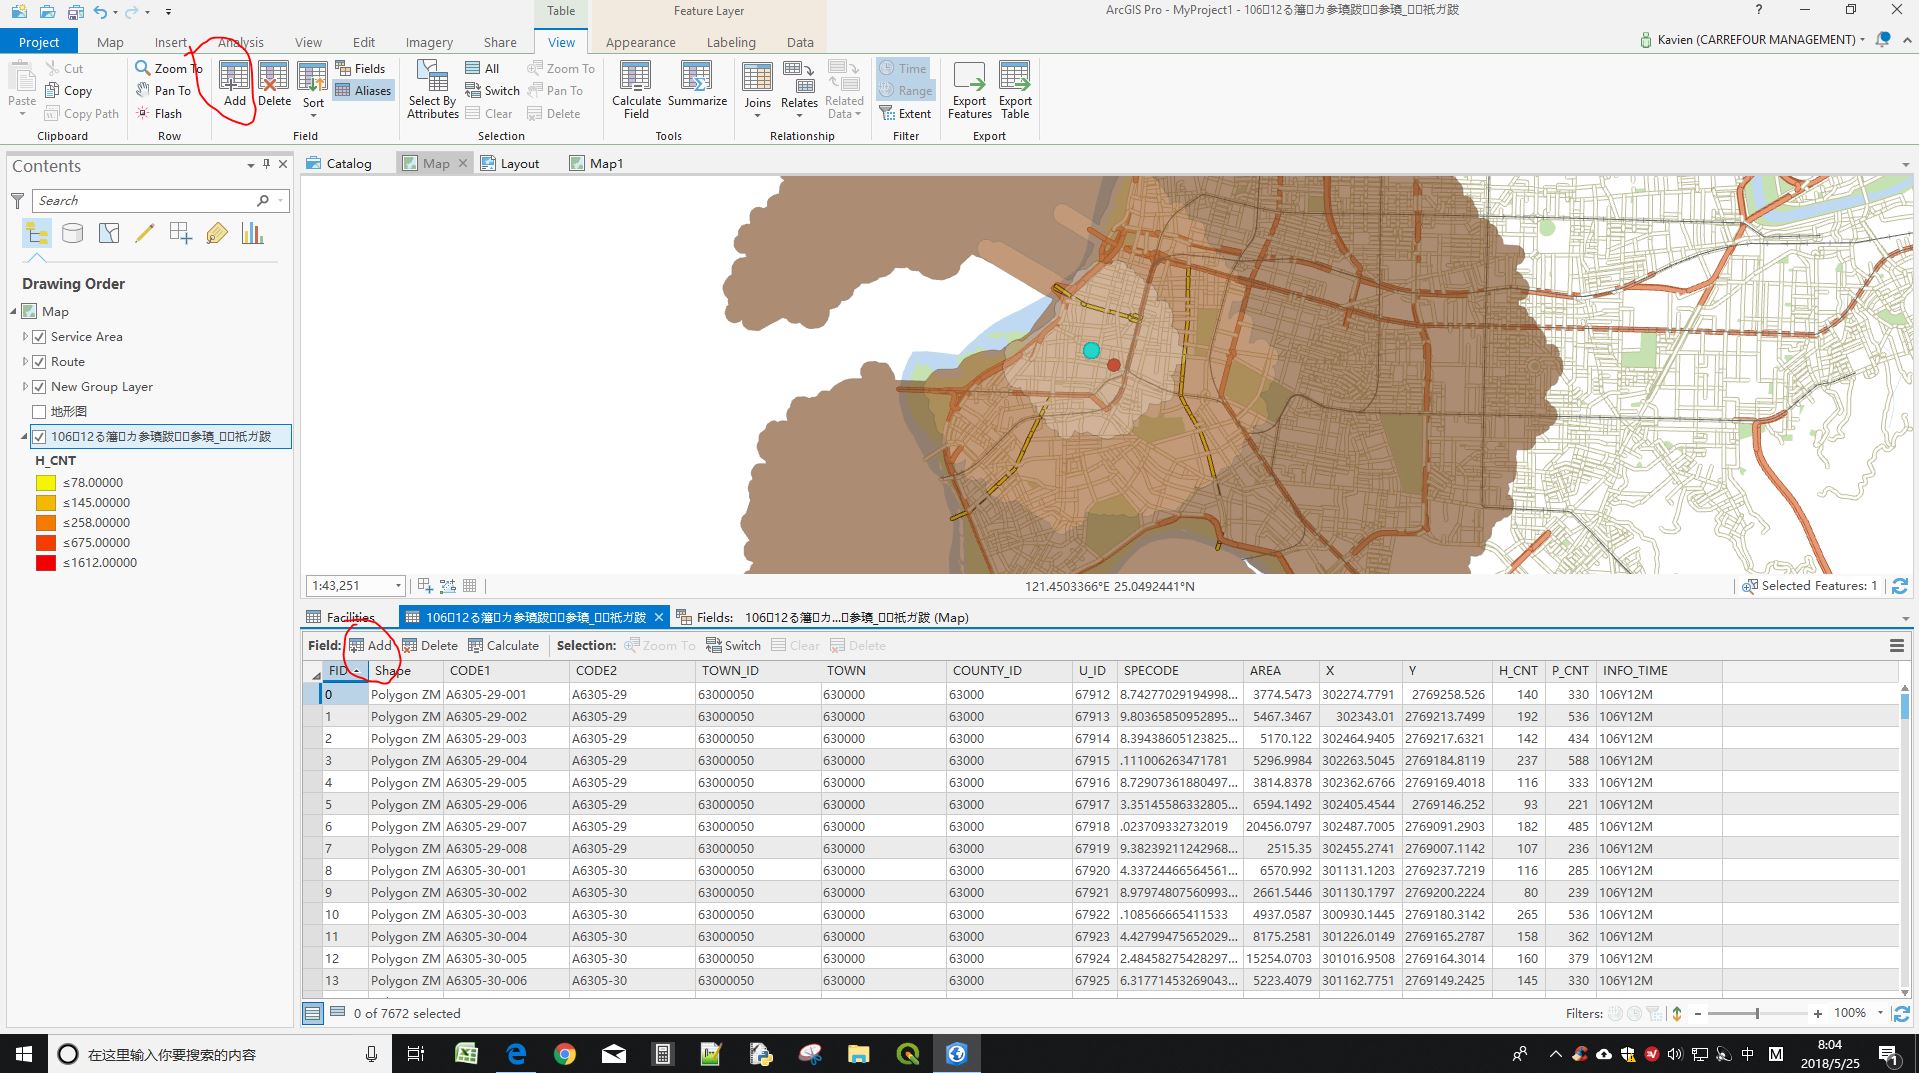1919x1073 pixels.
Task: Expand the New Group Layer node
Action: coord(24,386)
